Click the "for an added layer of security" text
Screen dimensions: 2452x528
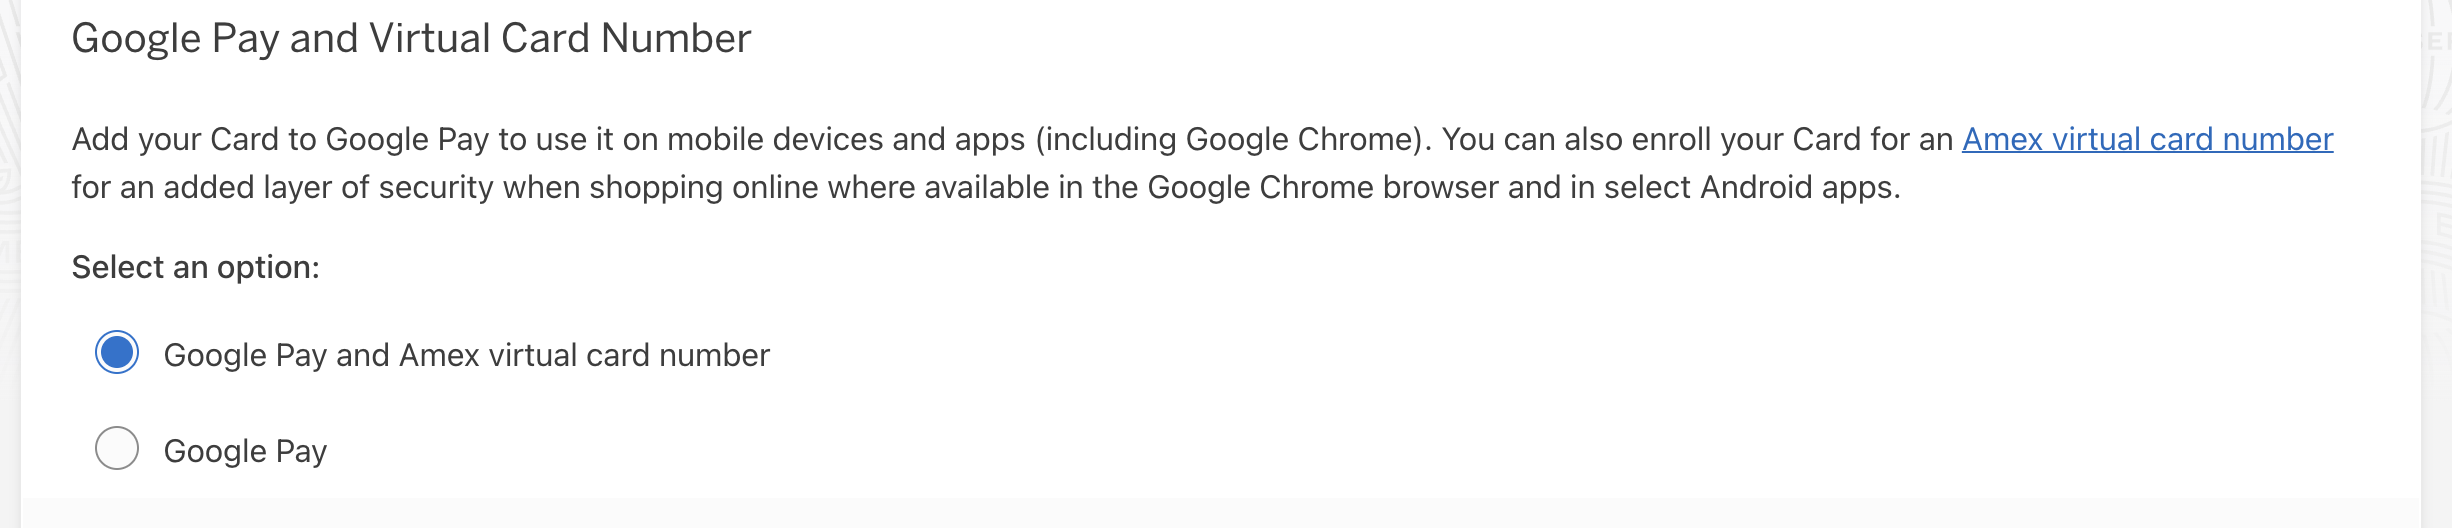pyautogui.click(x=282, y=187)
